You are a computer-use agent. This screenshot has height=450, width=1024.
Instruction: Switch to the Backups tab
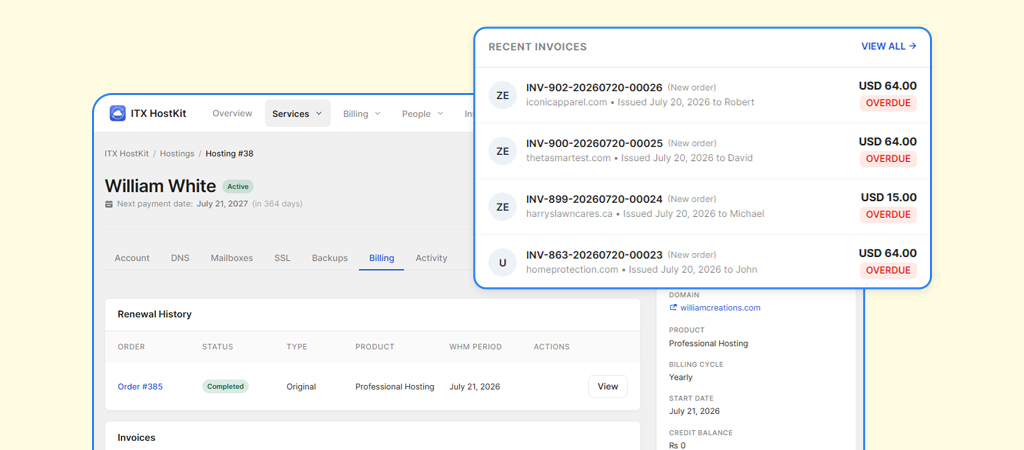[330, 258]
